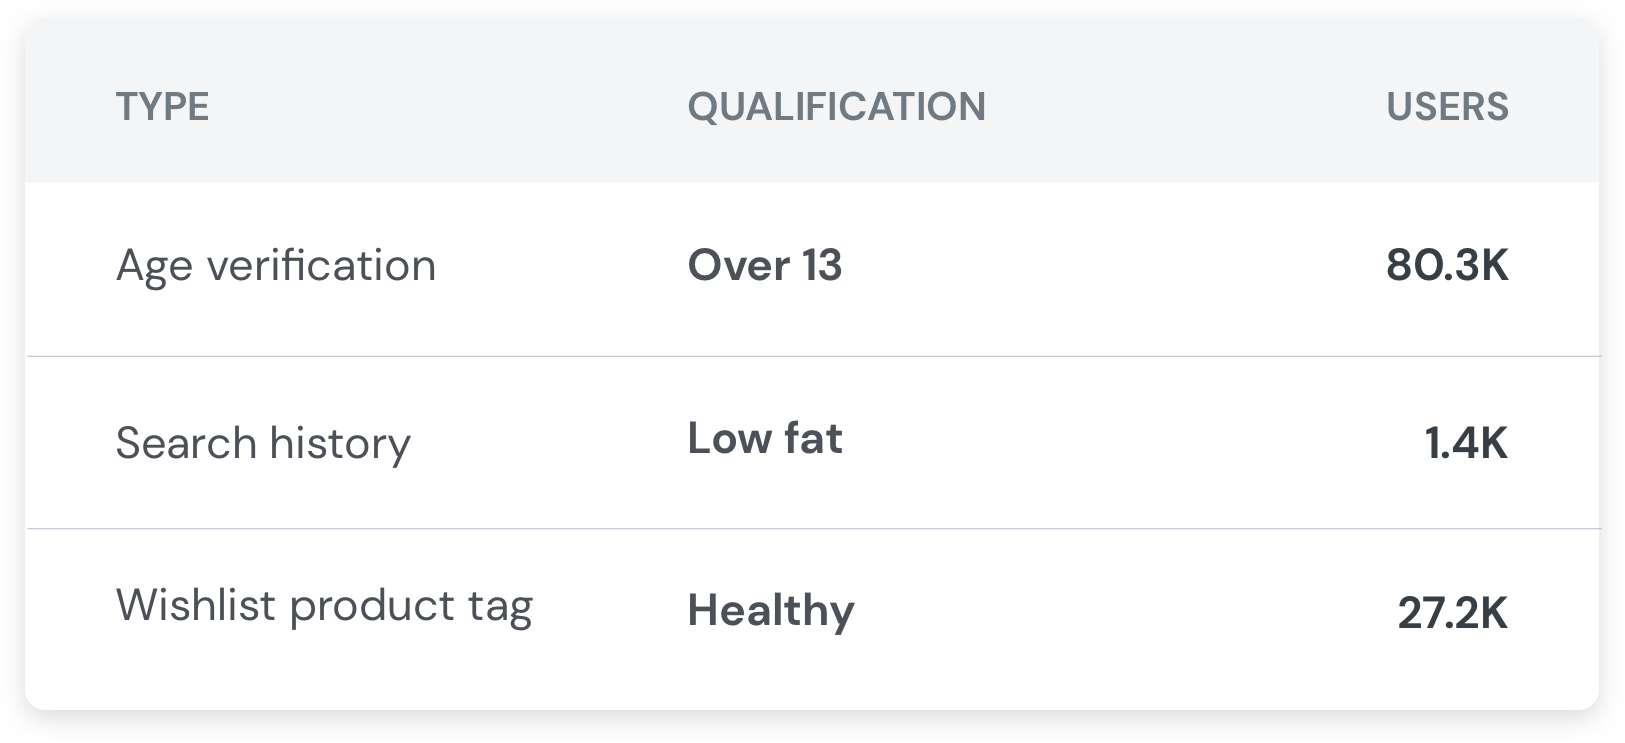Image resolution: width=1625 pixels, height=743 pixels.
Task: Select the 80.3K users value
Action: [1447, 265]
